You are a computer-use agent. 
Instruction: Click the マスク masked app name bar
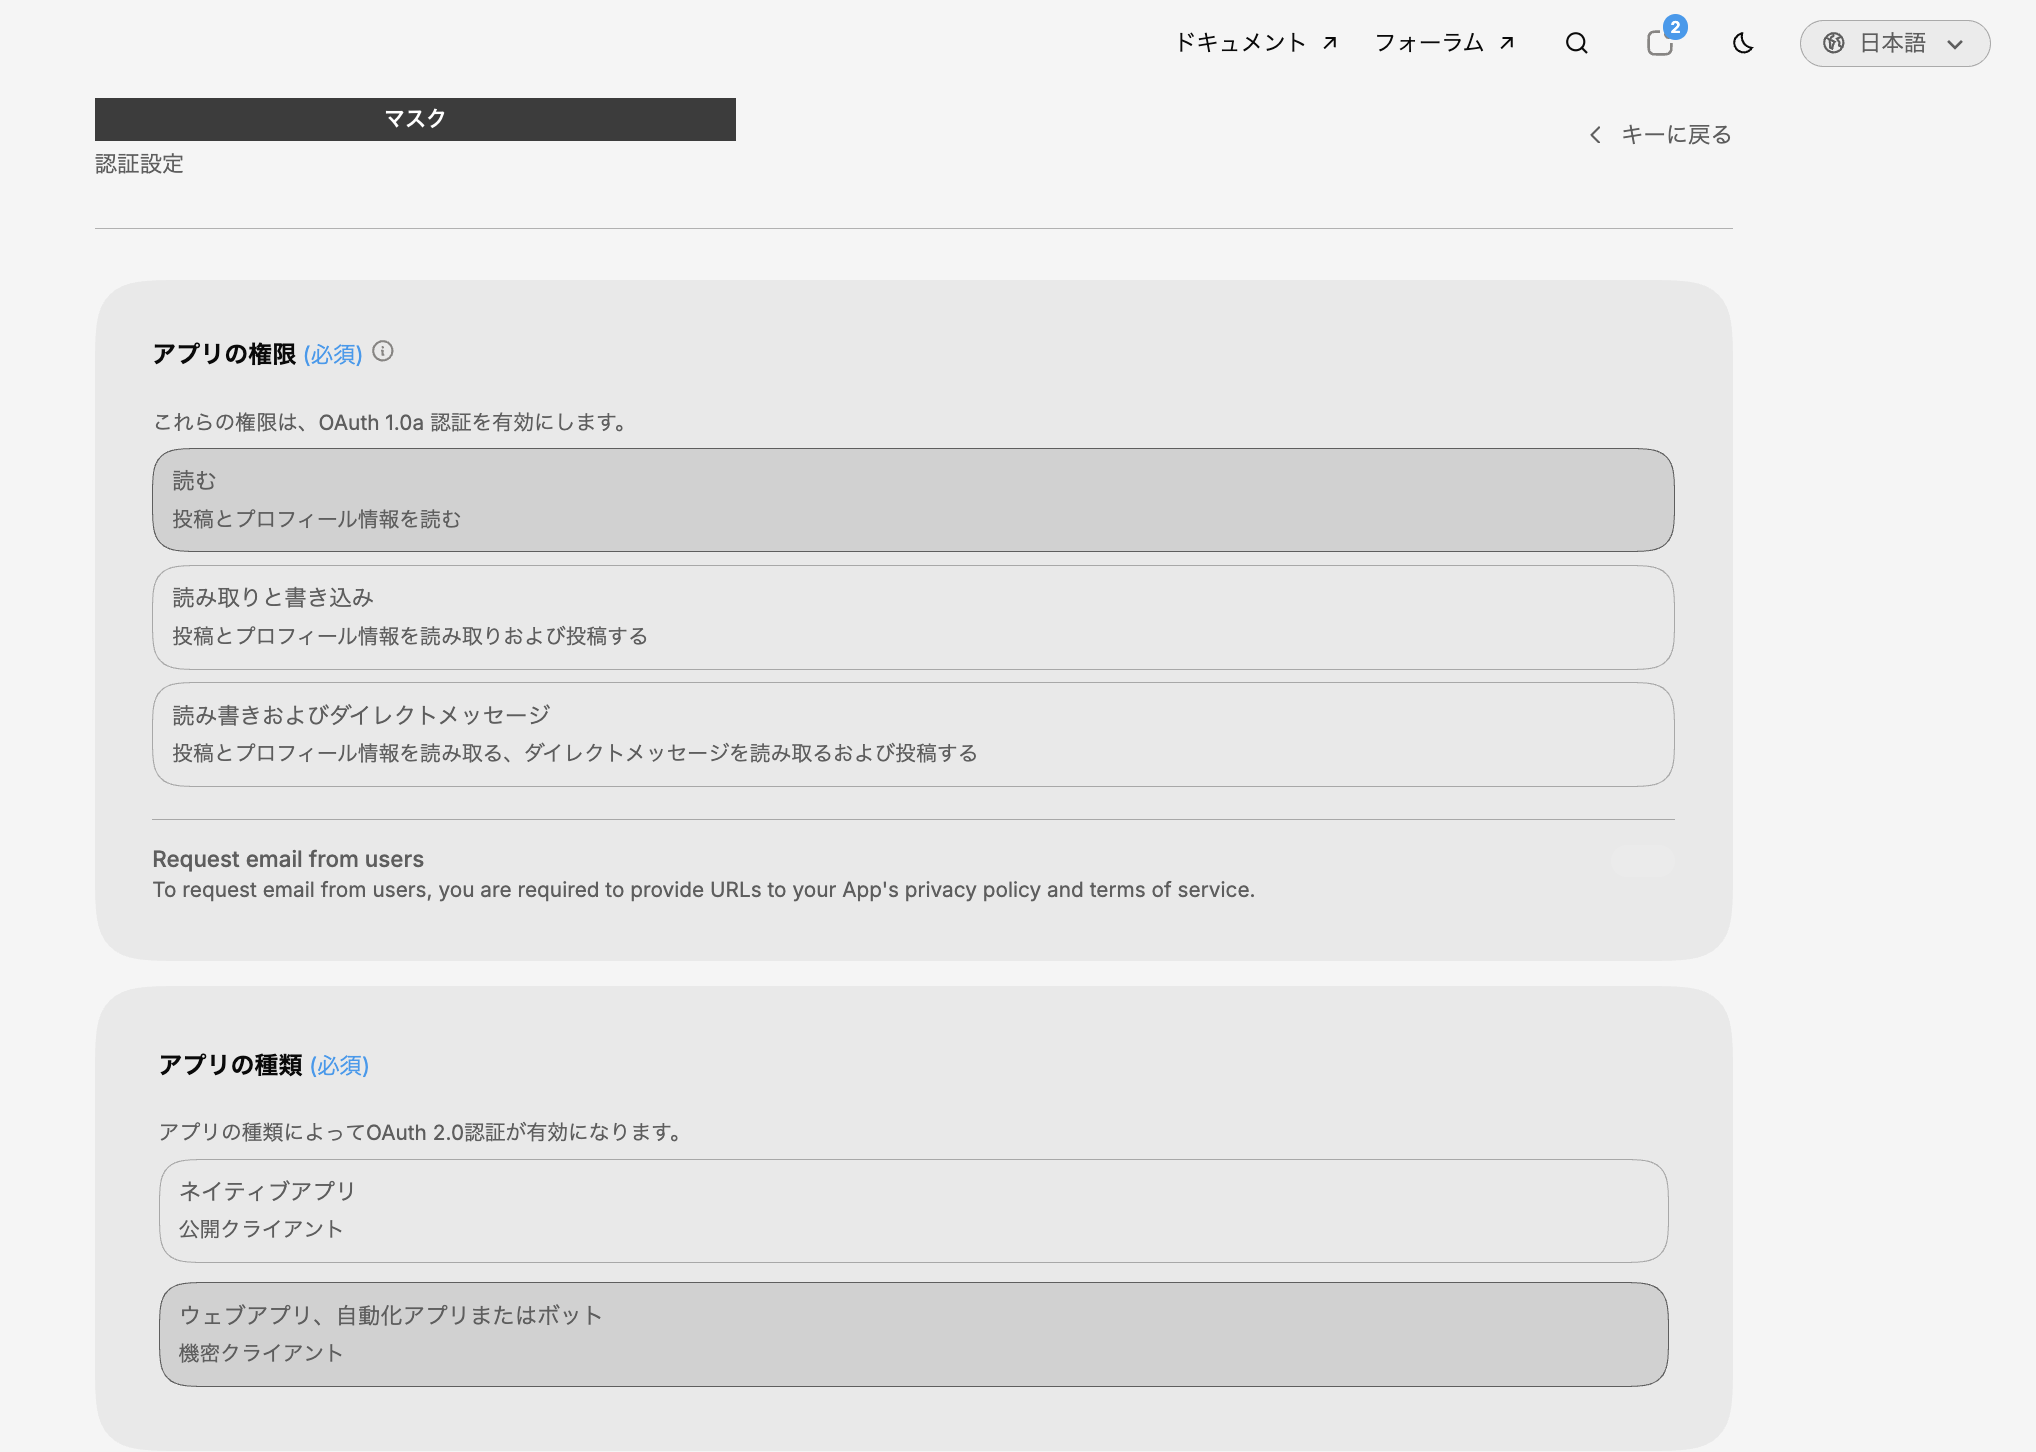[415, 119]
